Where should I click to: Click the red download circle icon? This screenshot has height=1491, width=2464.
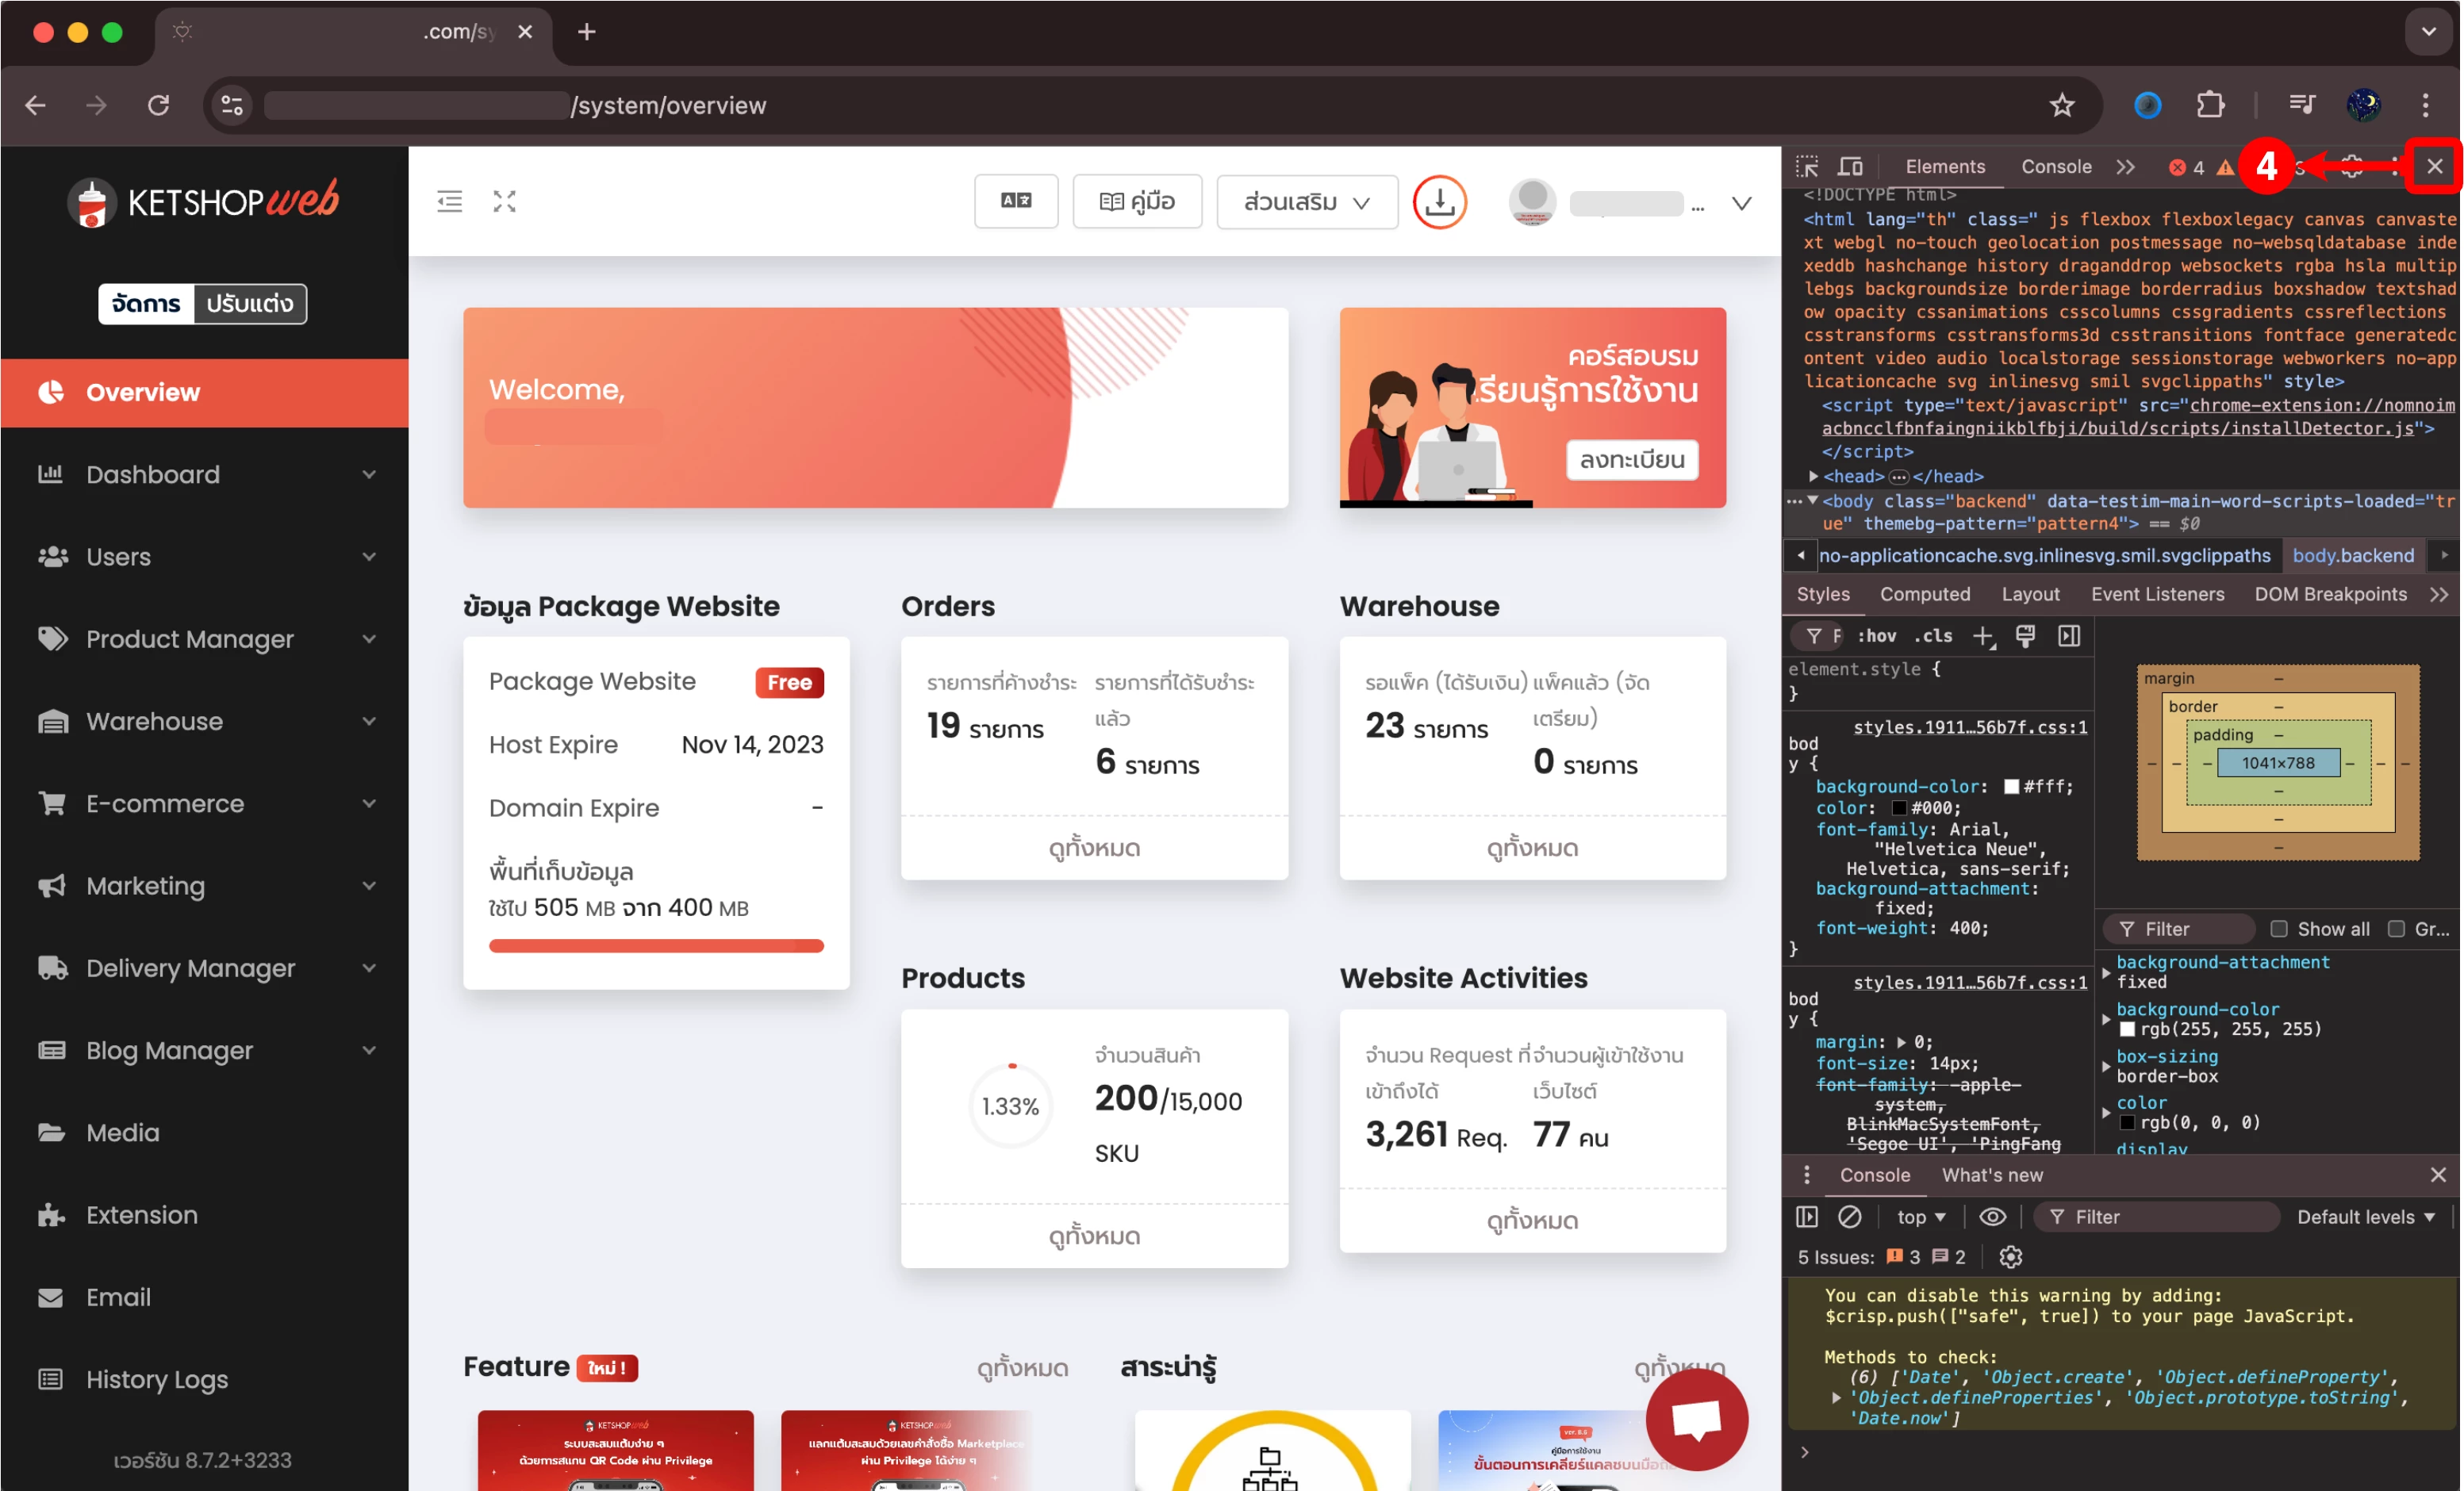point(1439,202)
